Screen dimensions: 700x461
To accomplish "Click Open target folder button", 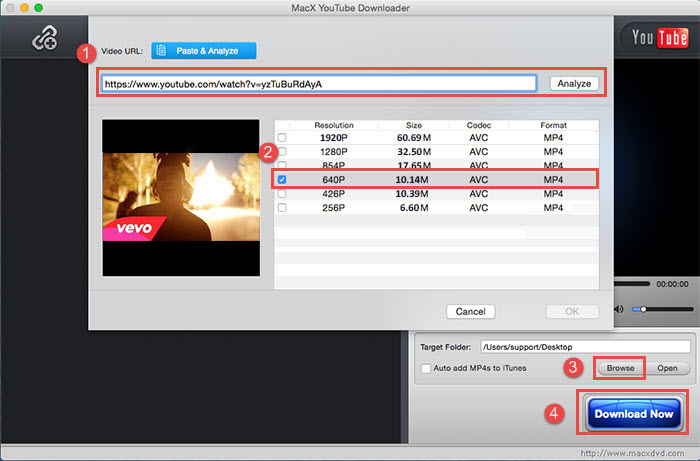I will (x=667, y=368).
